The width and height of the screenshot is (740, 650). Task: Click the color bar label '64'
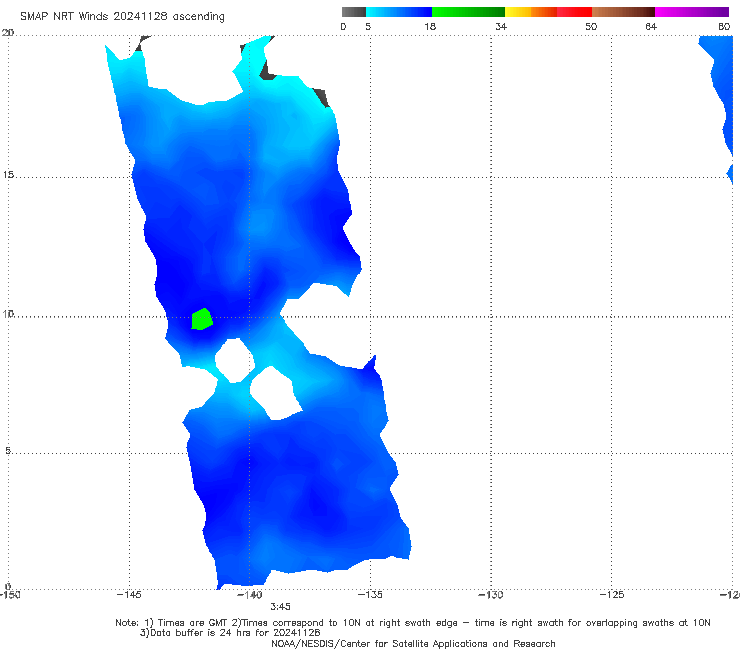pyautogui.click(x=651, y=26)
